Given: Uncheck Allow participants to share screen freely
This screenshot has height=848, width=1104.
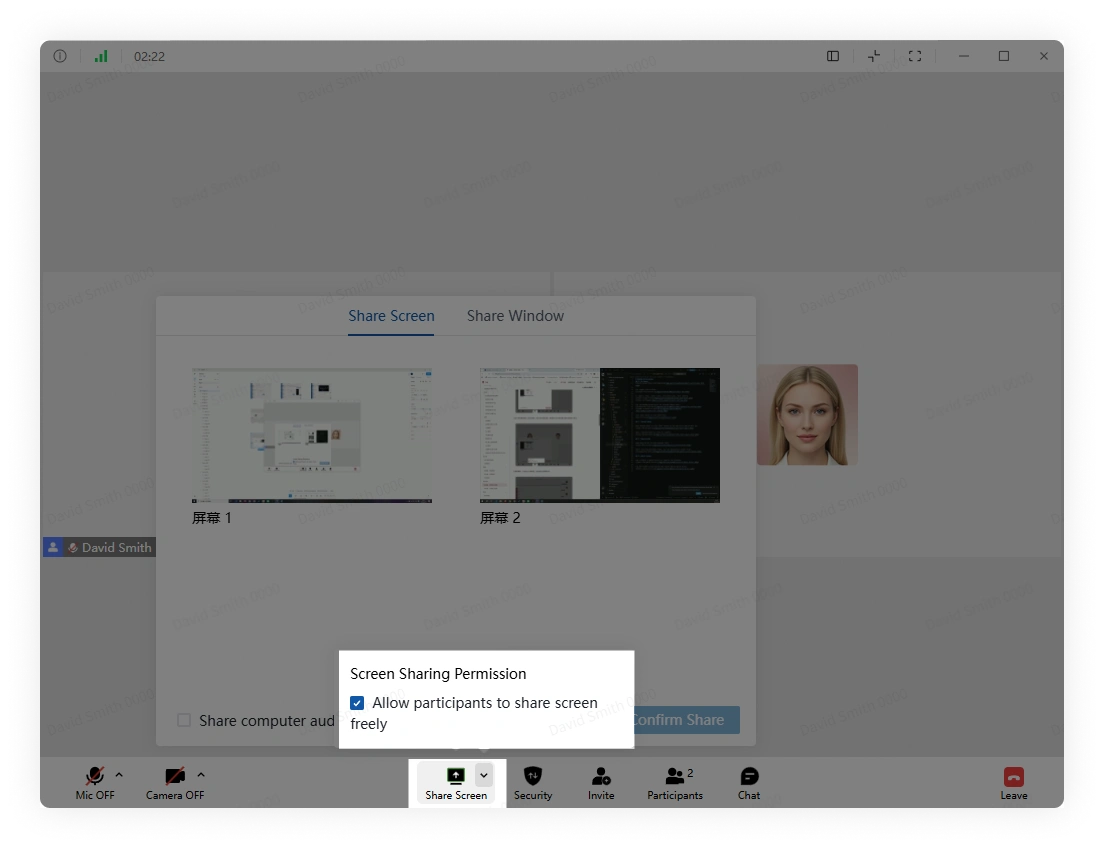Looking at the screenshot, I should pyautogui.click(x=357, y=703).
